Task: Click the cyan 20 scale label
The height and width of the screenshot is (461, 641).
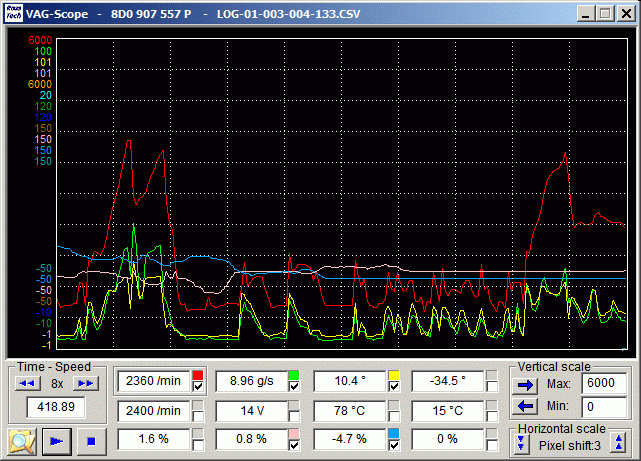Action: click(45, 95)
